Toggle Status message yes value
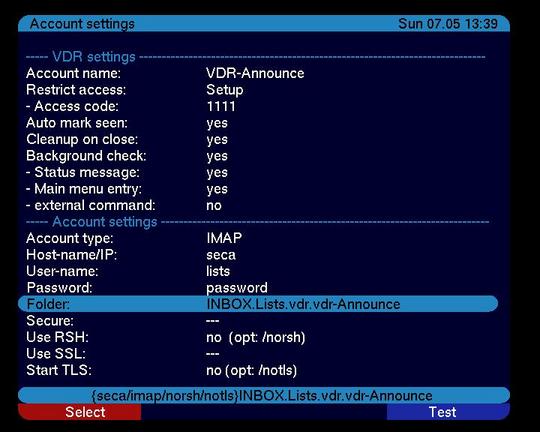This screenshot has height=432, width=540. [x=217, y=173]
